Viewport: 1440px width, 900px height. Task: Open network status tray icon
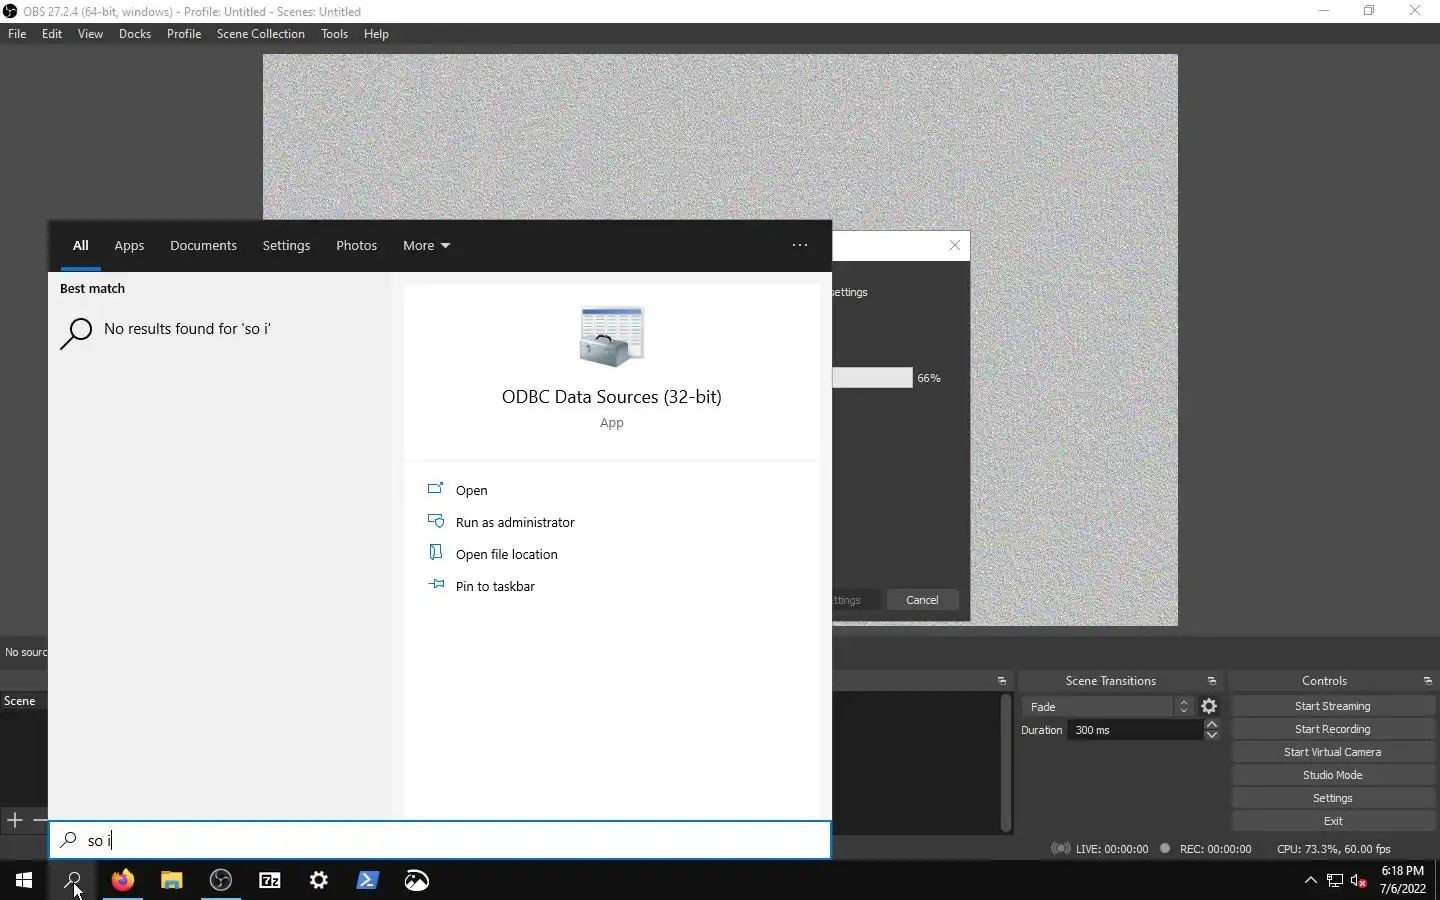[x=1334, y=880]
